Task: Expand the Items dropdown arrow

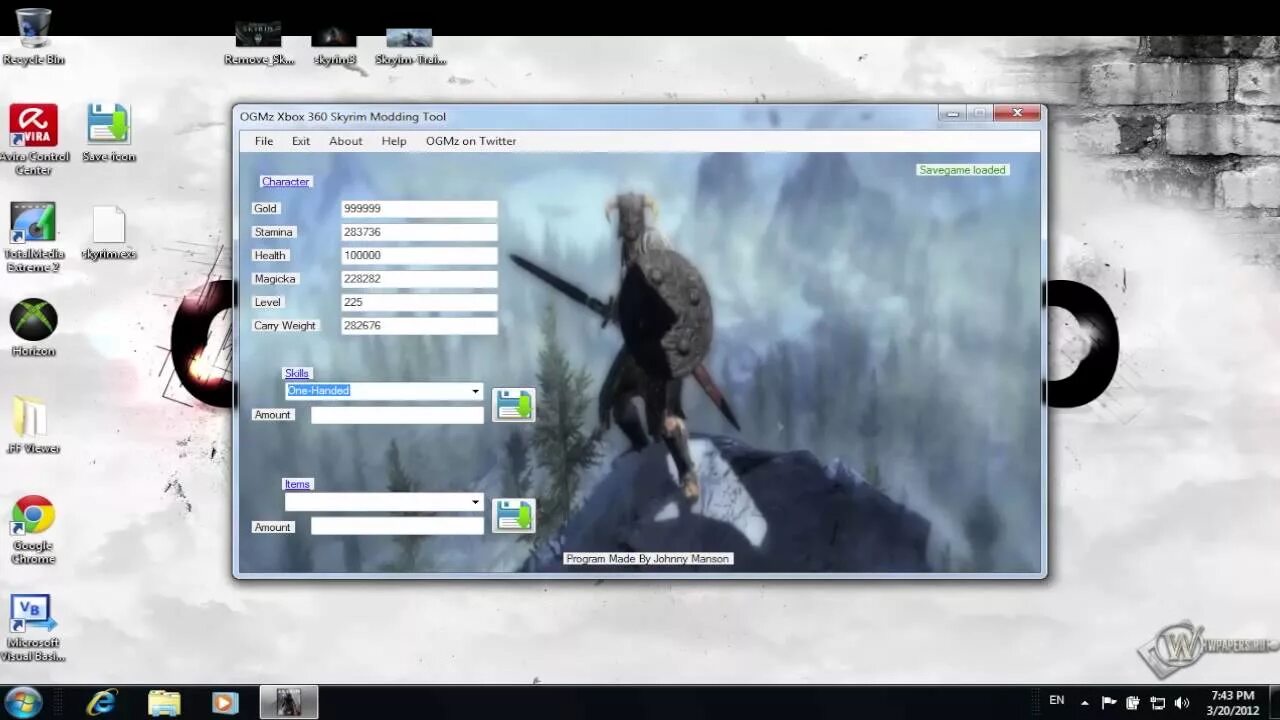Action: [475, 502]
